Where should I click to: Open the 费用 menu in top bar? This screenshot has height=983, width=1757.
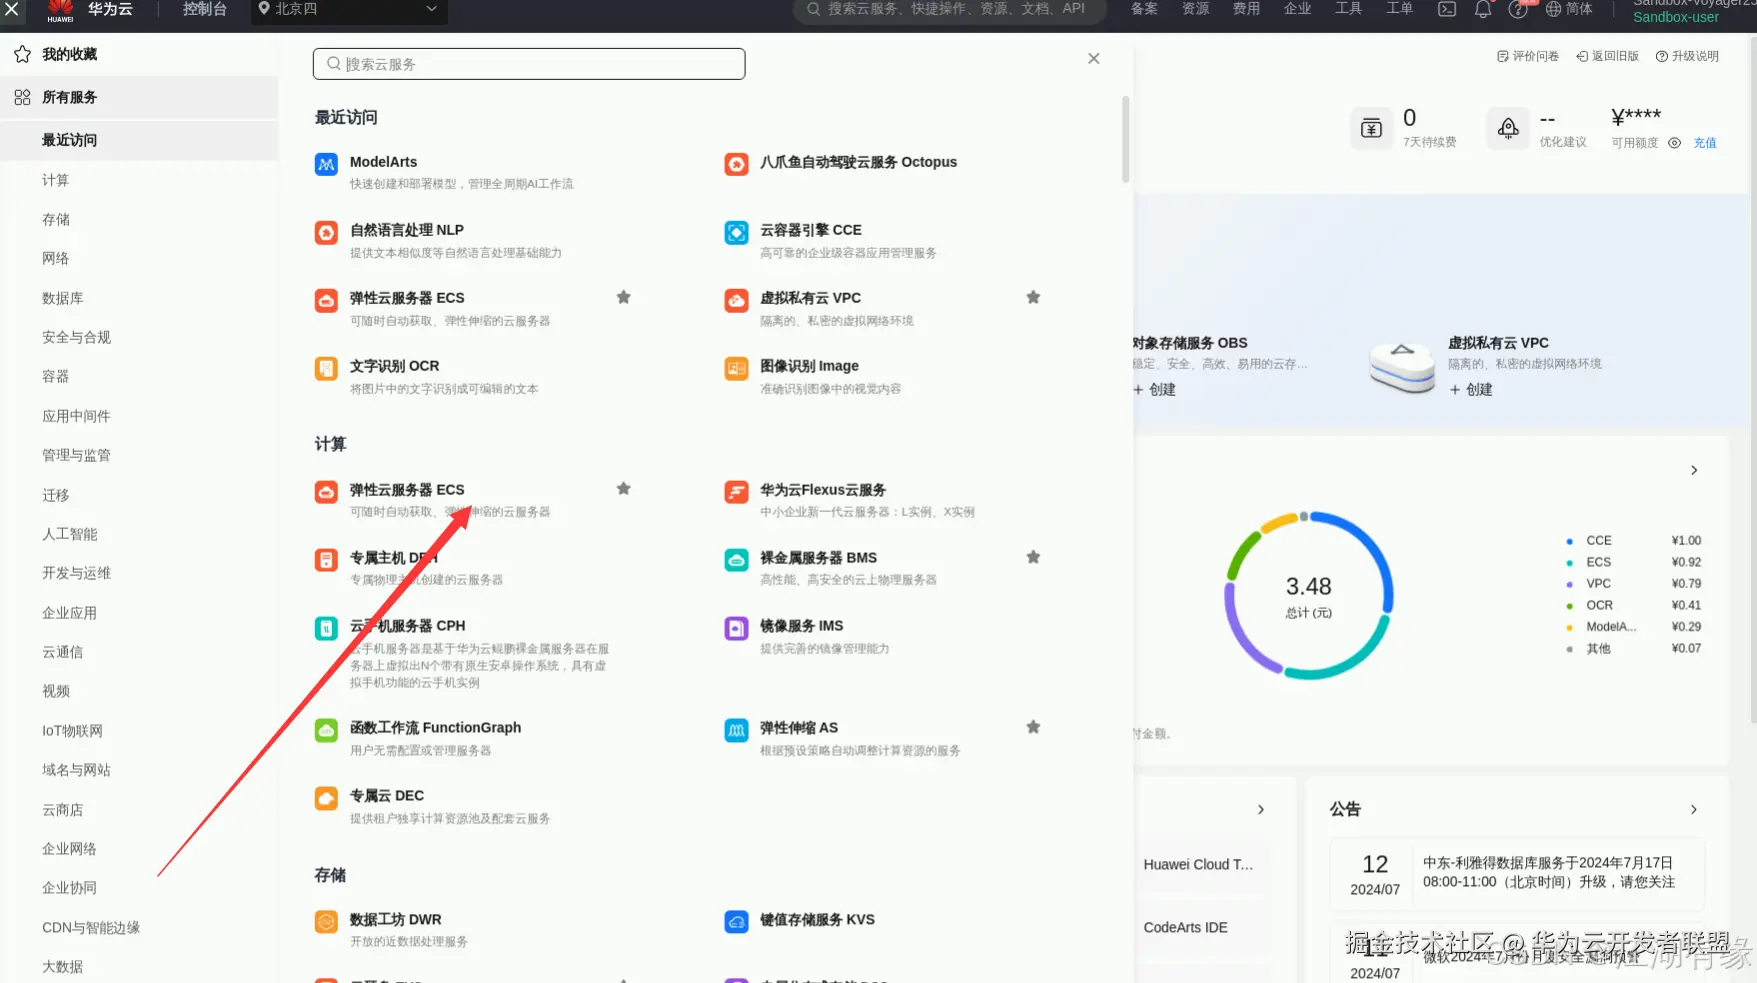tap(1246, 8)
